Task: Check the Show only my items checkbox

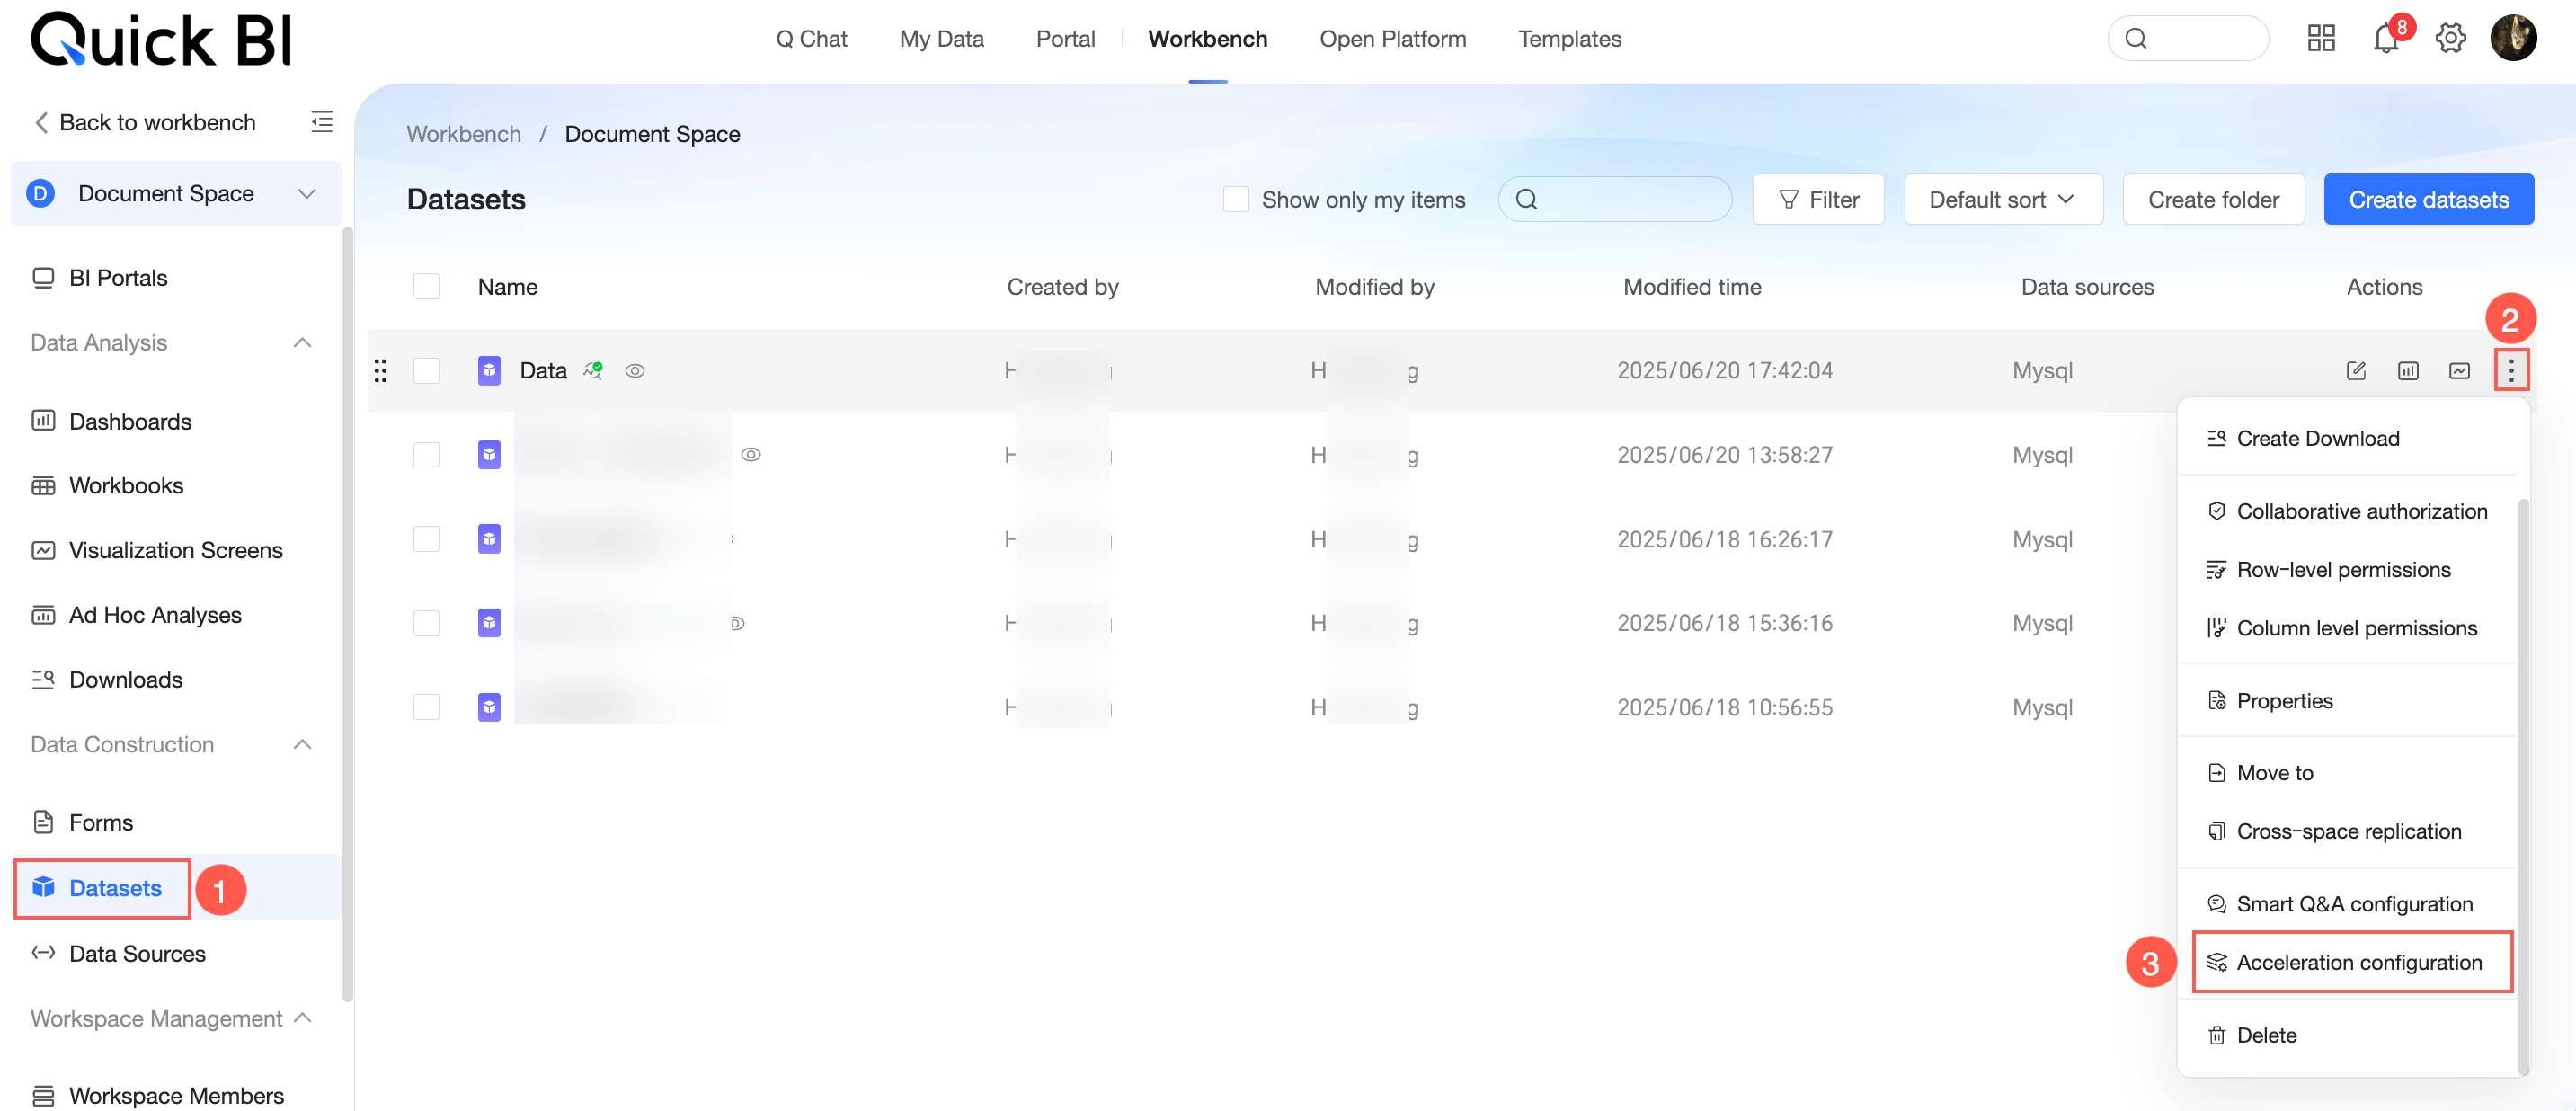Action: pyautogui.click(x=1236, y=200)
